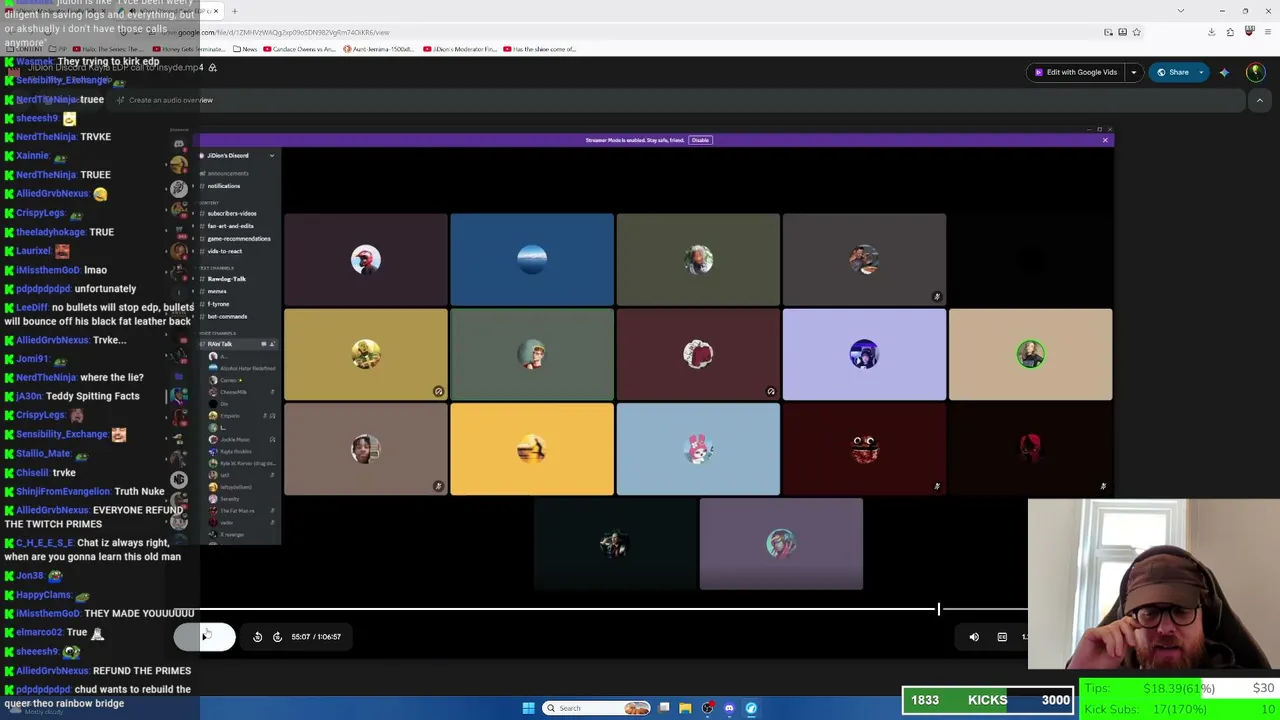Screen dimensions: 1280x720
Task: Open the Windows Start menu
Action: (528, 708)
